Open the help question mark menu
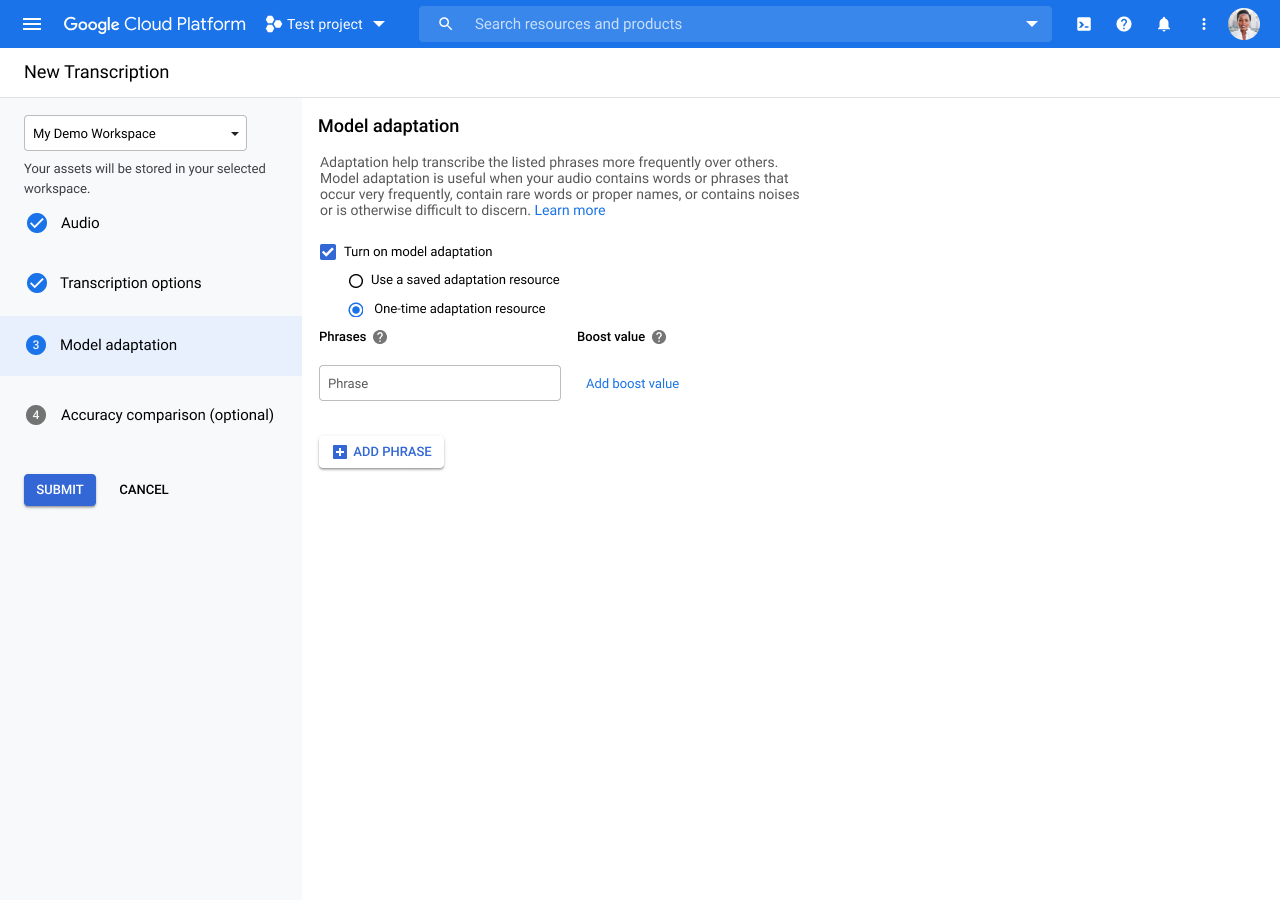Viewport: 1280px width, 900px height. (x=1124, y=24)
